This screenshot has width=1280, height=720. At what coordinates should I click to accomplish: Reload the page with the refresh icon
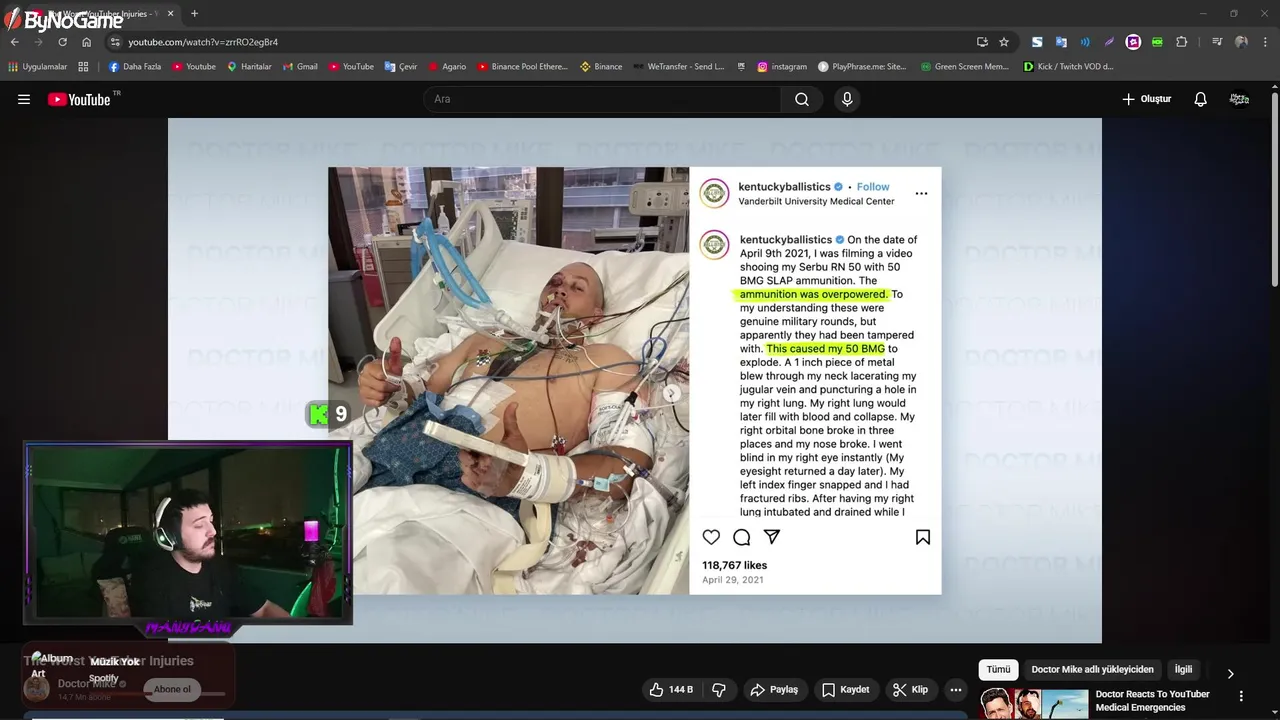(62, 42)
